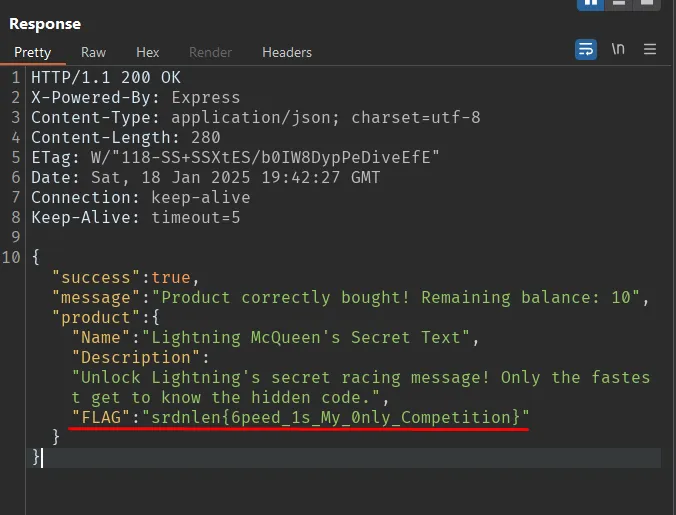The width and height of the screenshot is (676, 515).
Task: Click the X-Powered-By: Express header
Action: [135, 97]
